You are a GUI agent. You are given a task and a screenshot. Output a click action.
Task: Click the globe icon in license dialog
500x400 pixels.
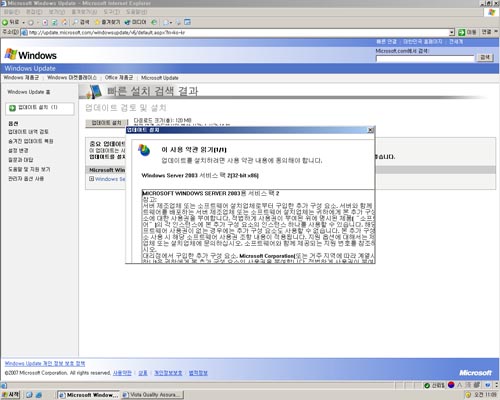pos(144,150)
